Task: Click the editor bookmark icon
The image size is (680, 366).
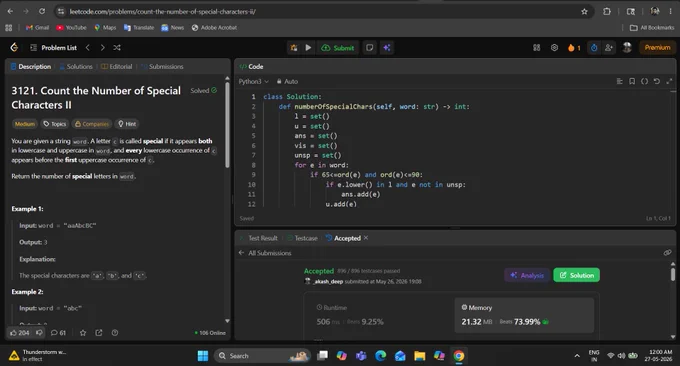Action: [x=632, y=82]
